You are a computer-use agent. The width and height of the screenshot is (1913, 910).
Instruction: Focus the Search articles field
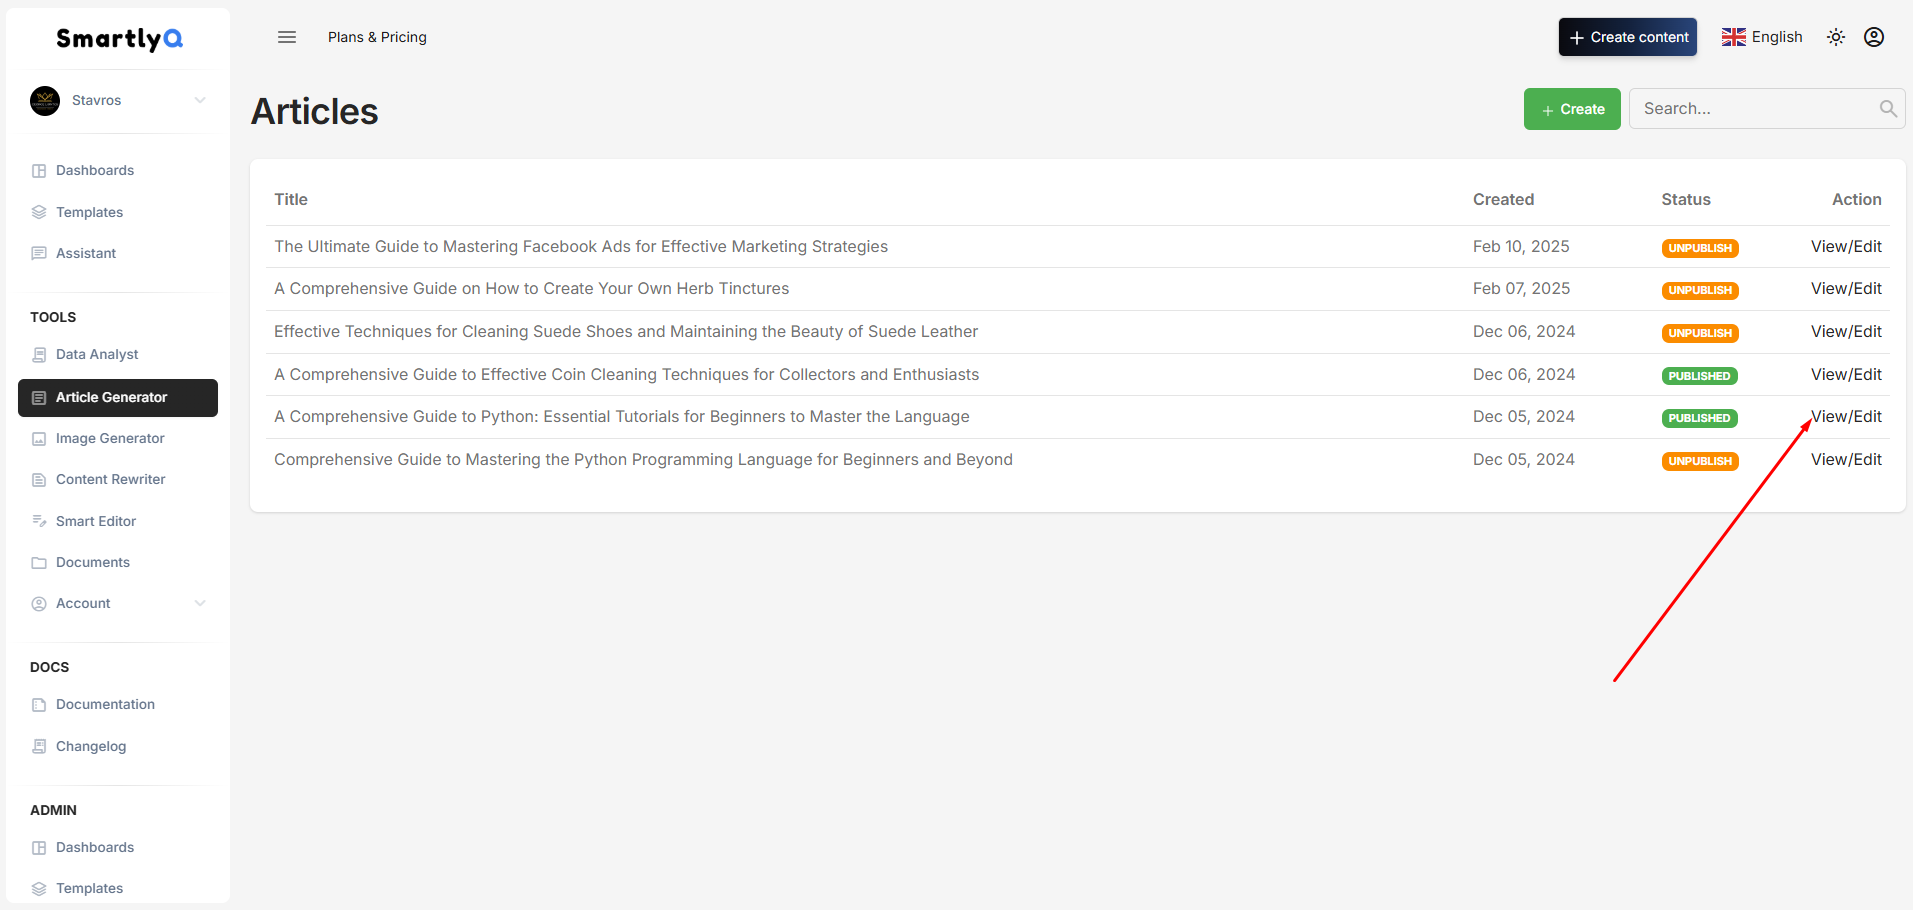coord(1767,109)
